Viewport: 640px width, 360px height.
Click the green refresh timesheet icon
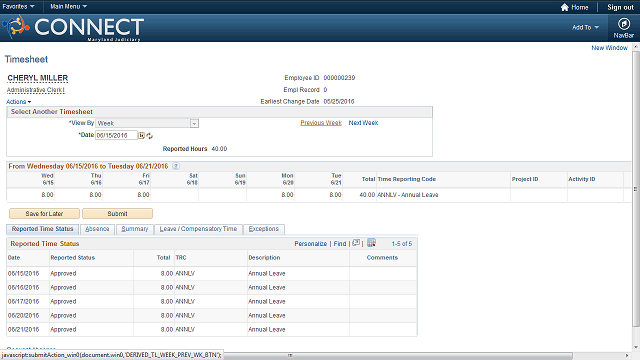click(x=150, y=136)
